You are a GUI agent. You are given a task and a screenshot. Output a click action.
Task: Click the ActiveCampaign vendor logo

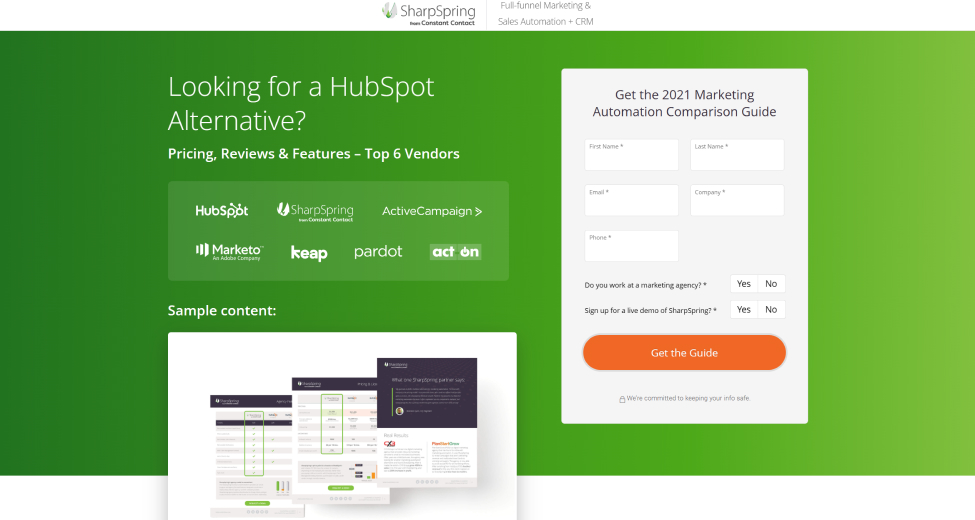pyautogui.click(x=432, y=211)
